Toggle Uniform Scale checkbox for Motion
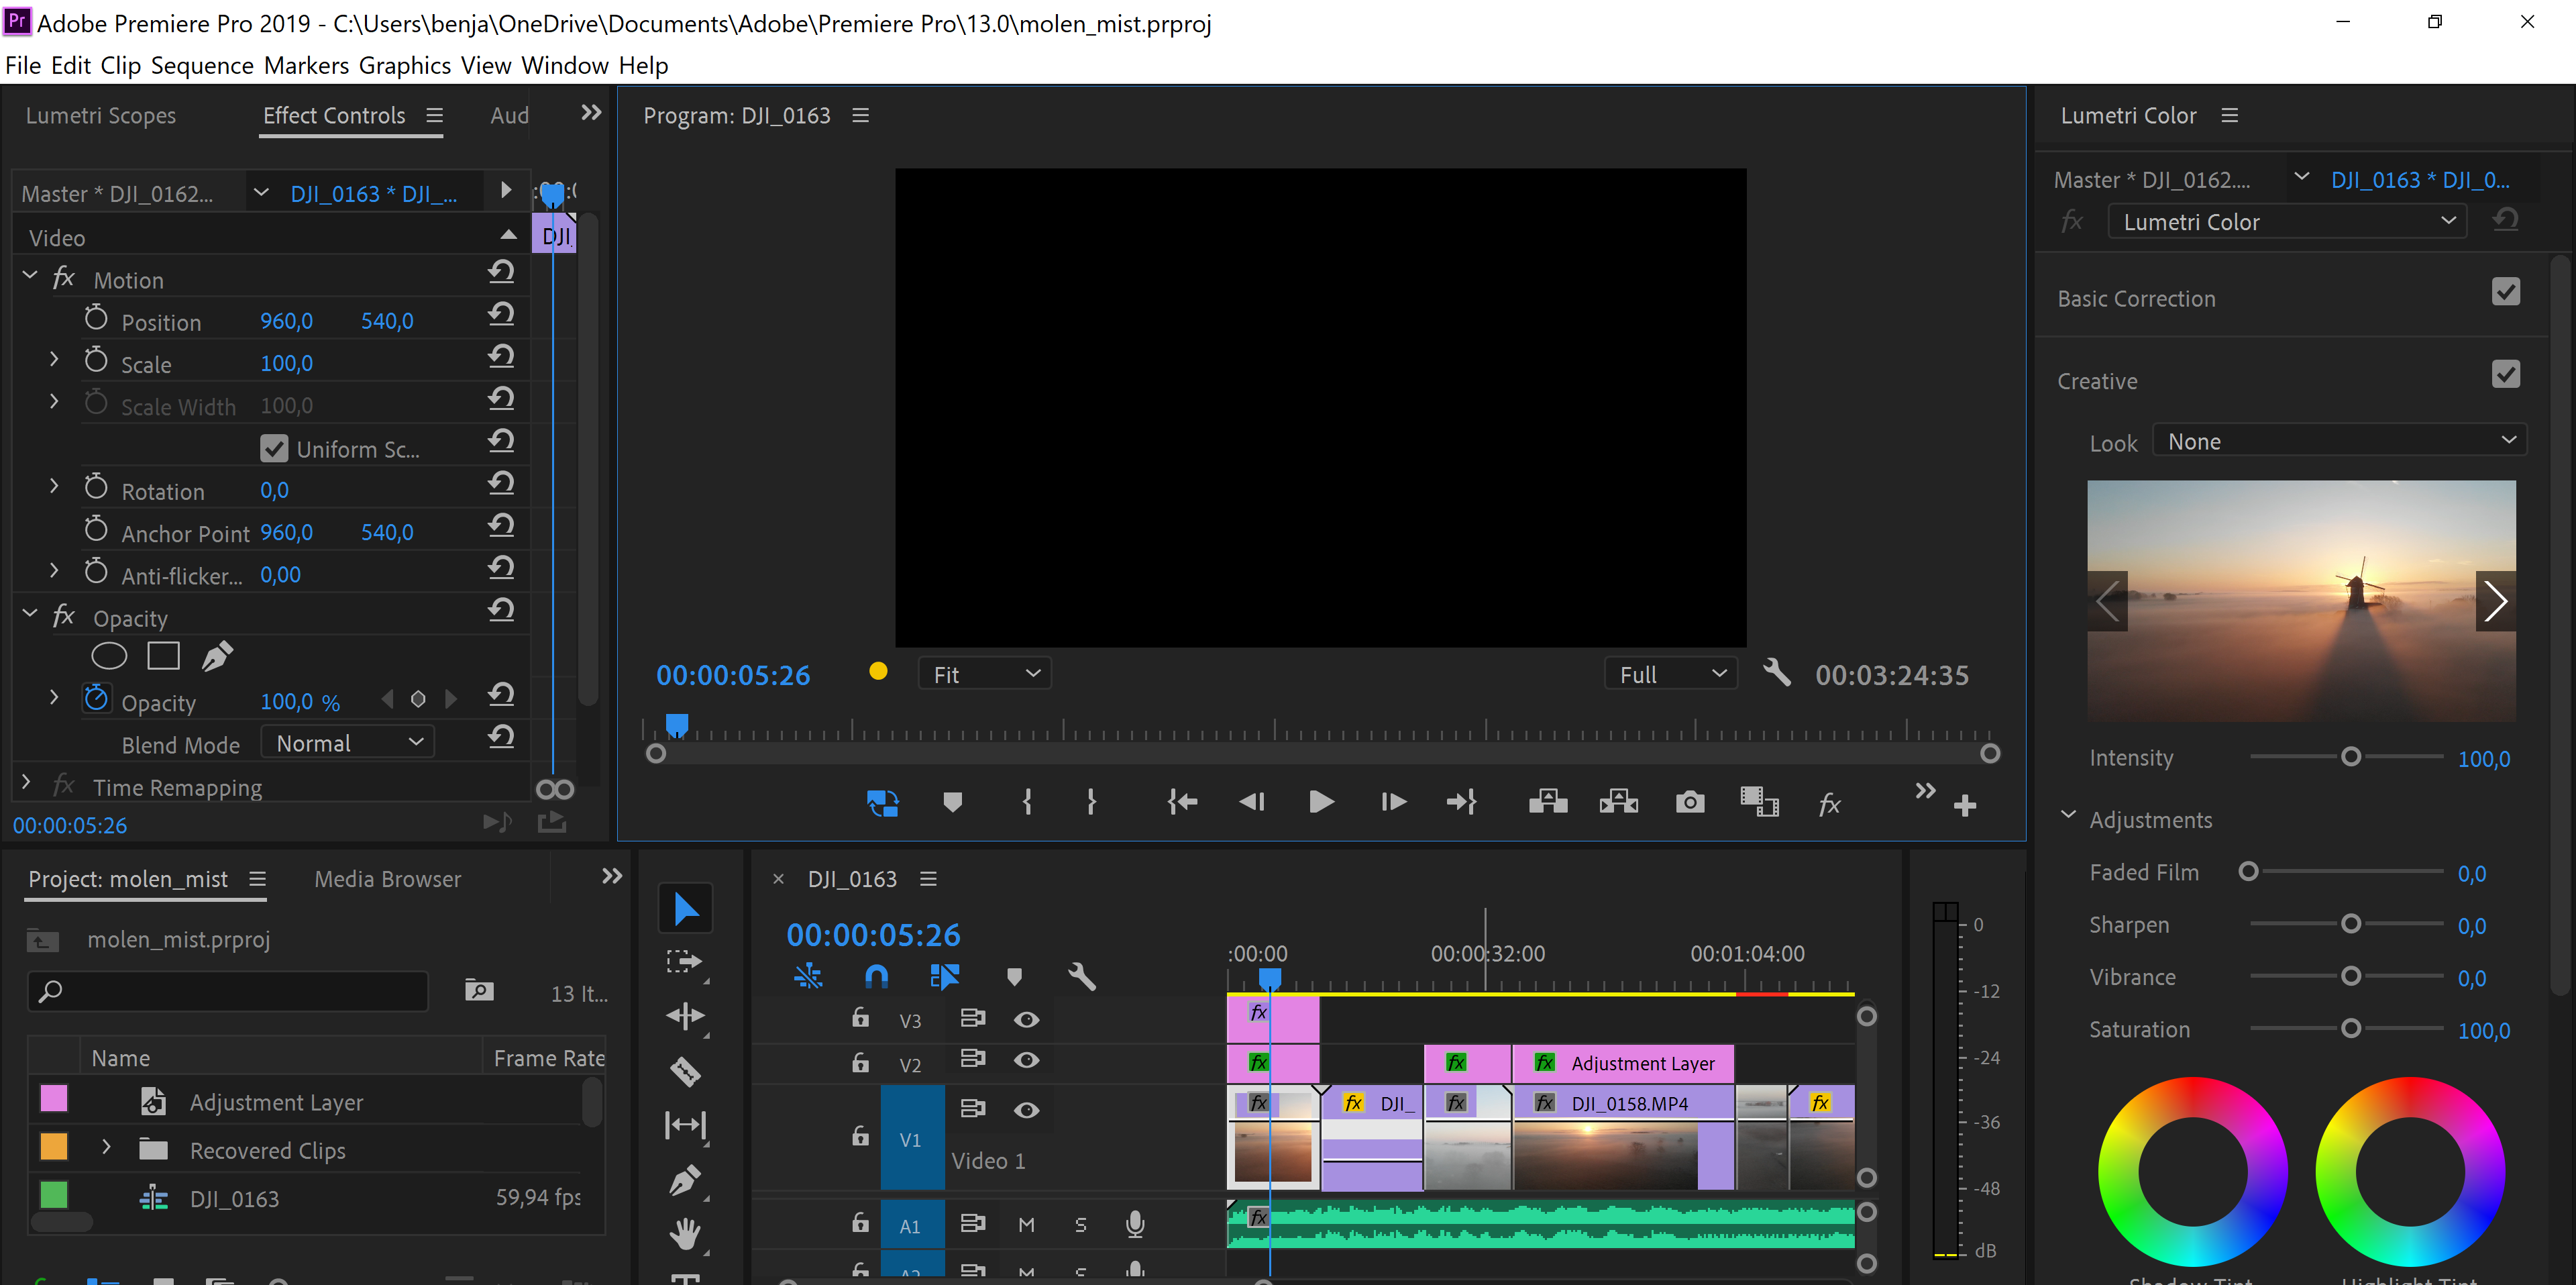Viewport: 2576px width, 1285px height. point(270,447)
